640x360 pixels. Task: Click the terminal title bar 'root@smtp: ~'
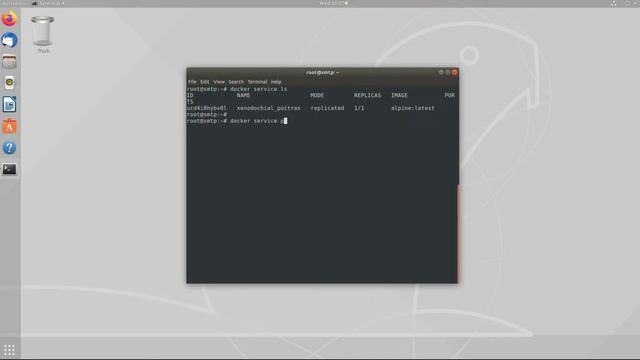(x=322, y=73)
